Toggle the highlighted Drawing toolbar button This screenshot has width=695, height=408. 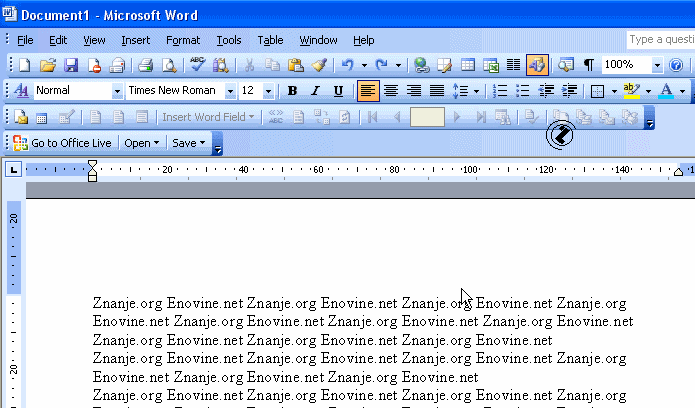[x=537, y=65]
